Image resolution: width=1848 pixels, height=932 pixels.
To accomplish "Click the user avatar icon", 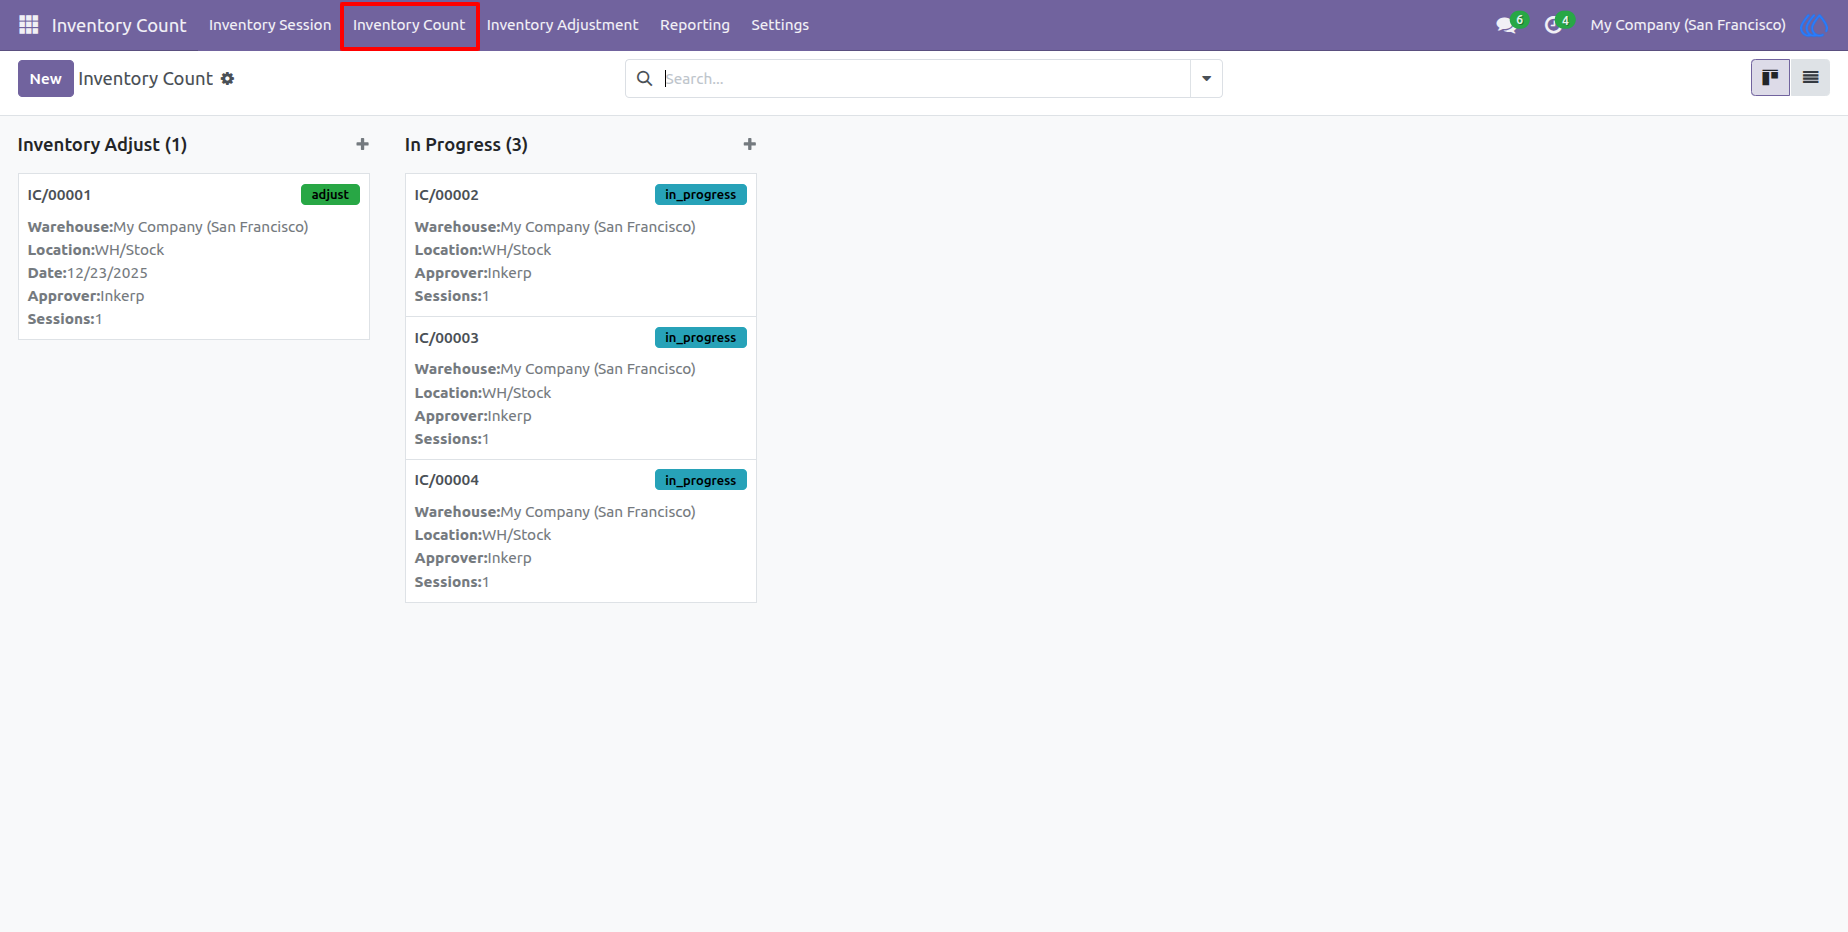I will 1813,25.
